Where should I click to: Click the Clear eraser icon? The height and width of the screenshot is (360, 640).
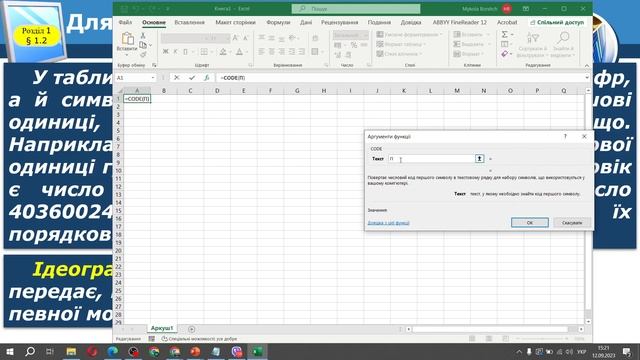pyautogui.click(x=504, y=54)
